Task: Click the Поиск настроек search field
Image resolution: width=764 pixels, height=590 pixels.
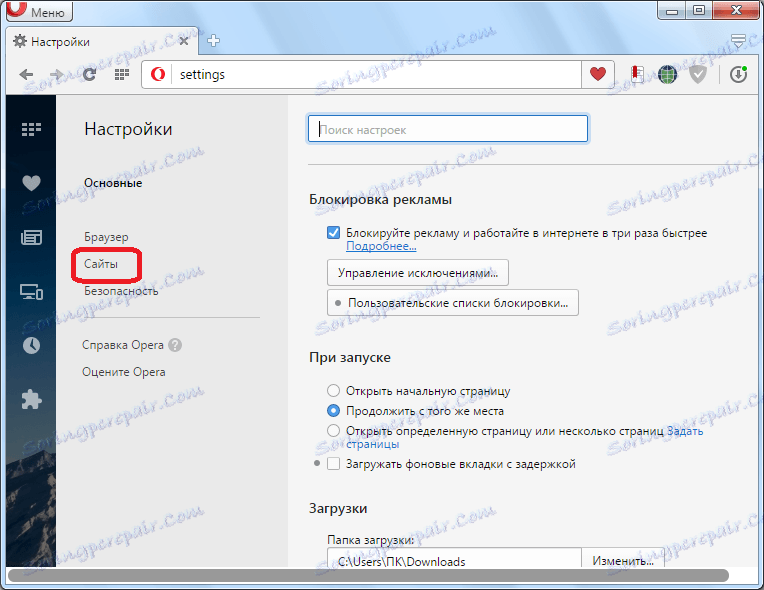Action: (448, 129)
